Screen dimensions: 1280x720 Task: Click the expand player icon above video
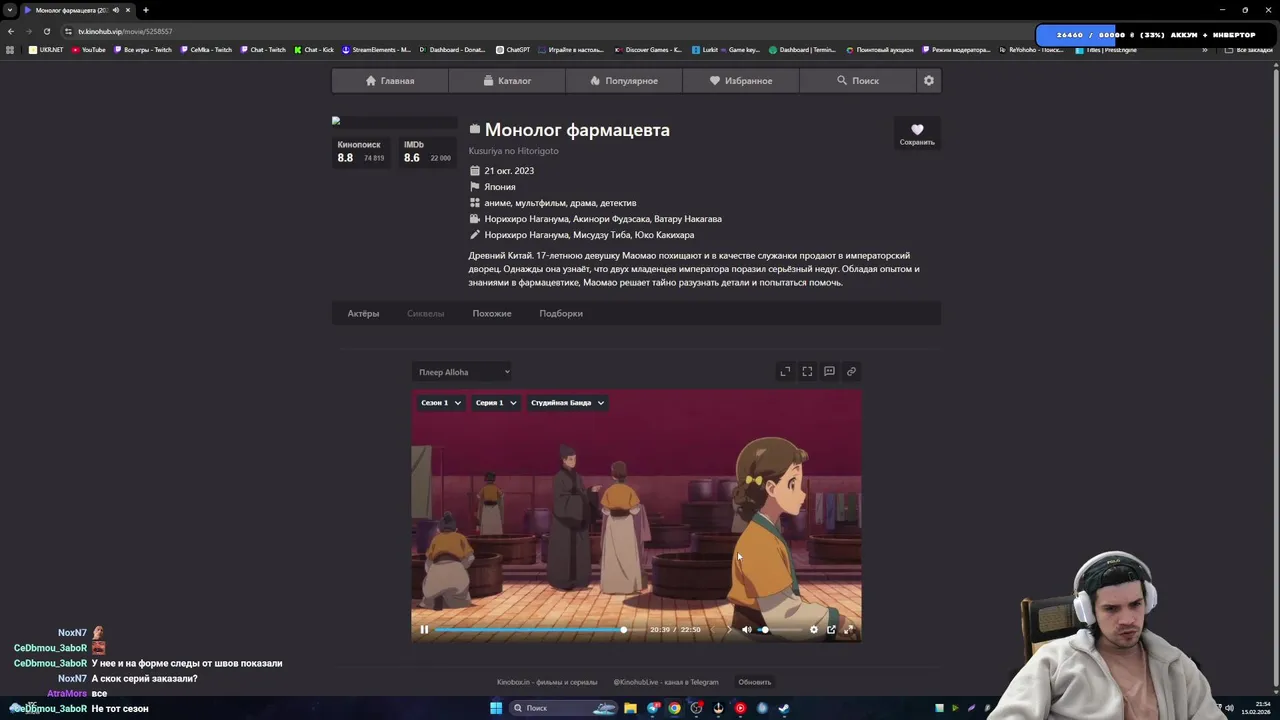(x=785, y=371)
